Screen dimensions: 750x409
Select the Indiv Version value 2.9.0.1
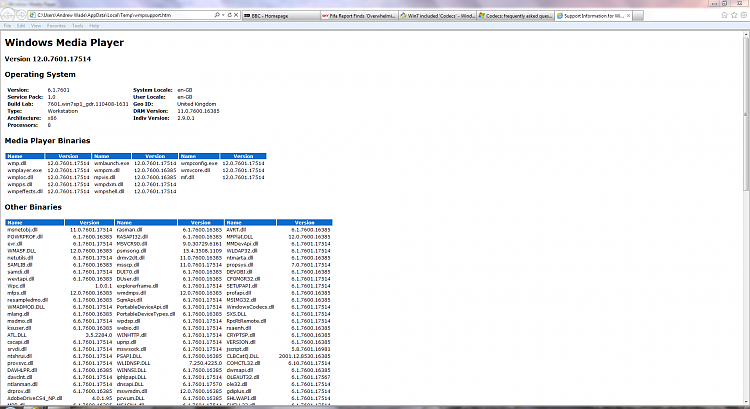[186, 118]
